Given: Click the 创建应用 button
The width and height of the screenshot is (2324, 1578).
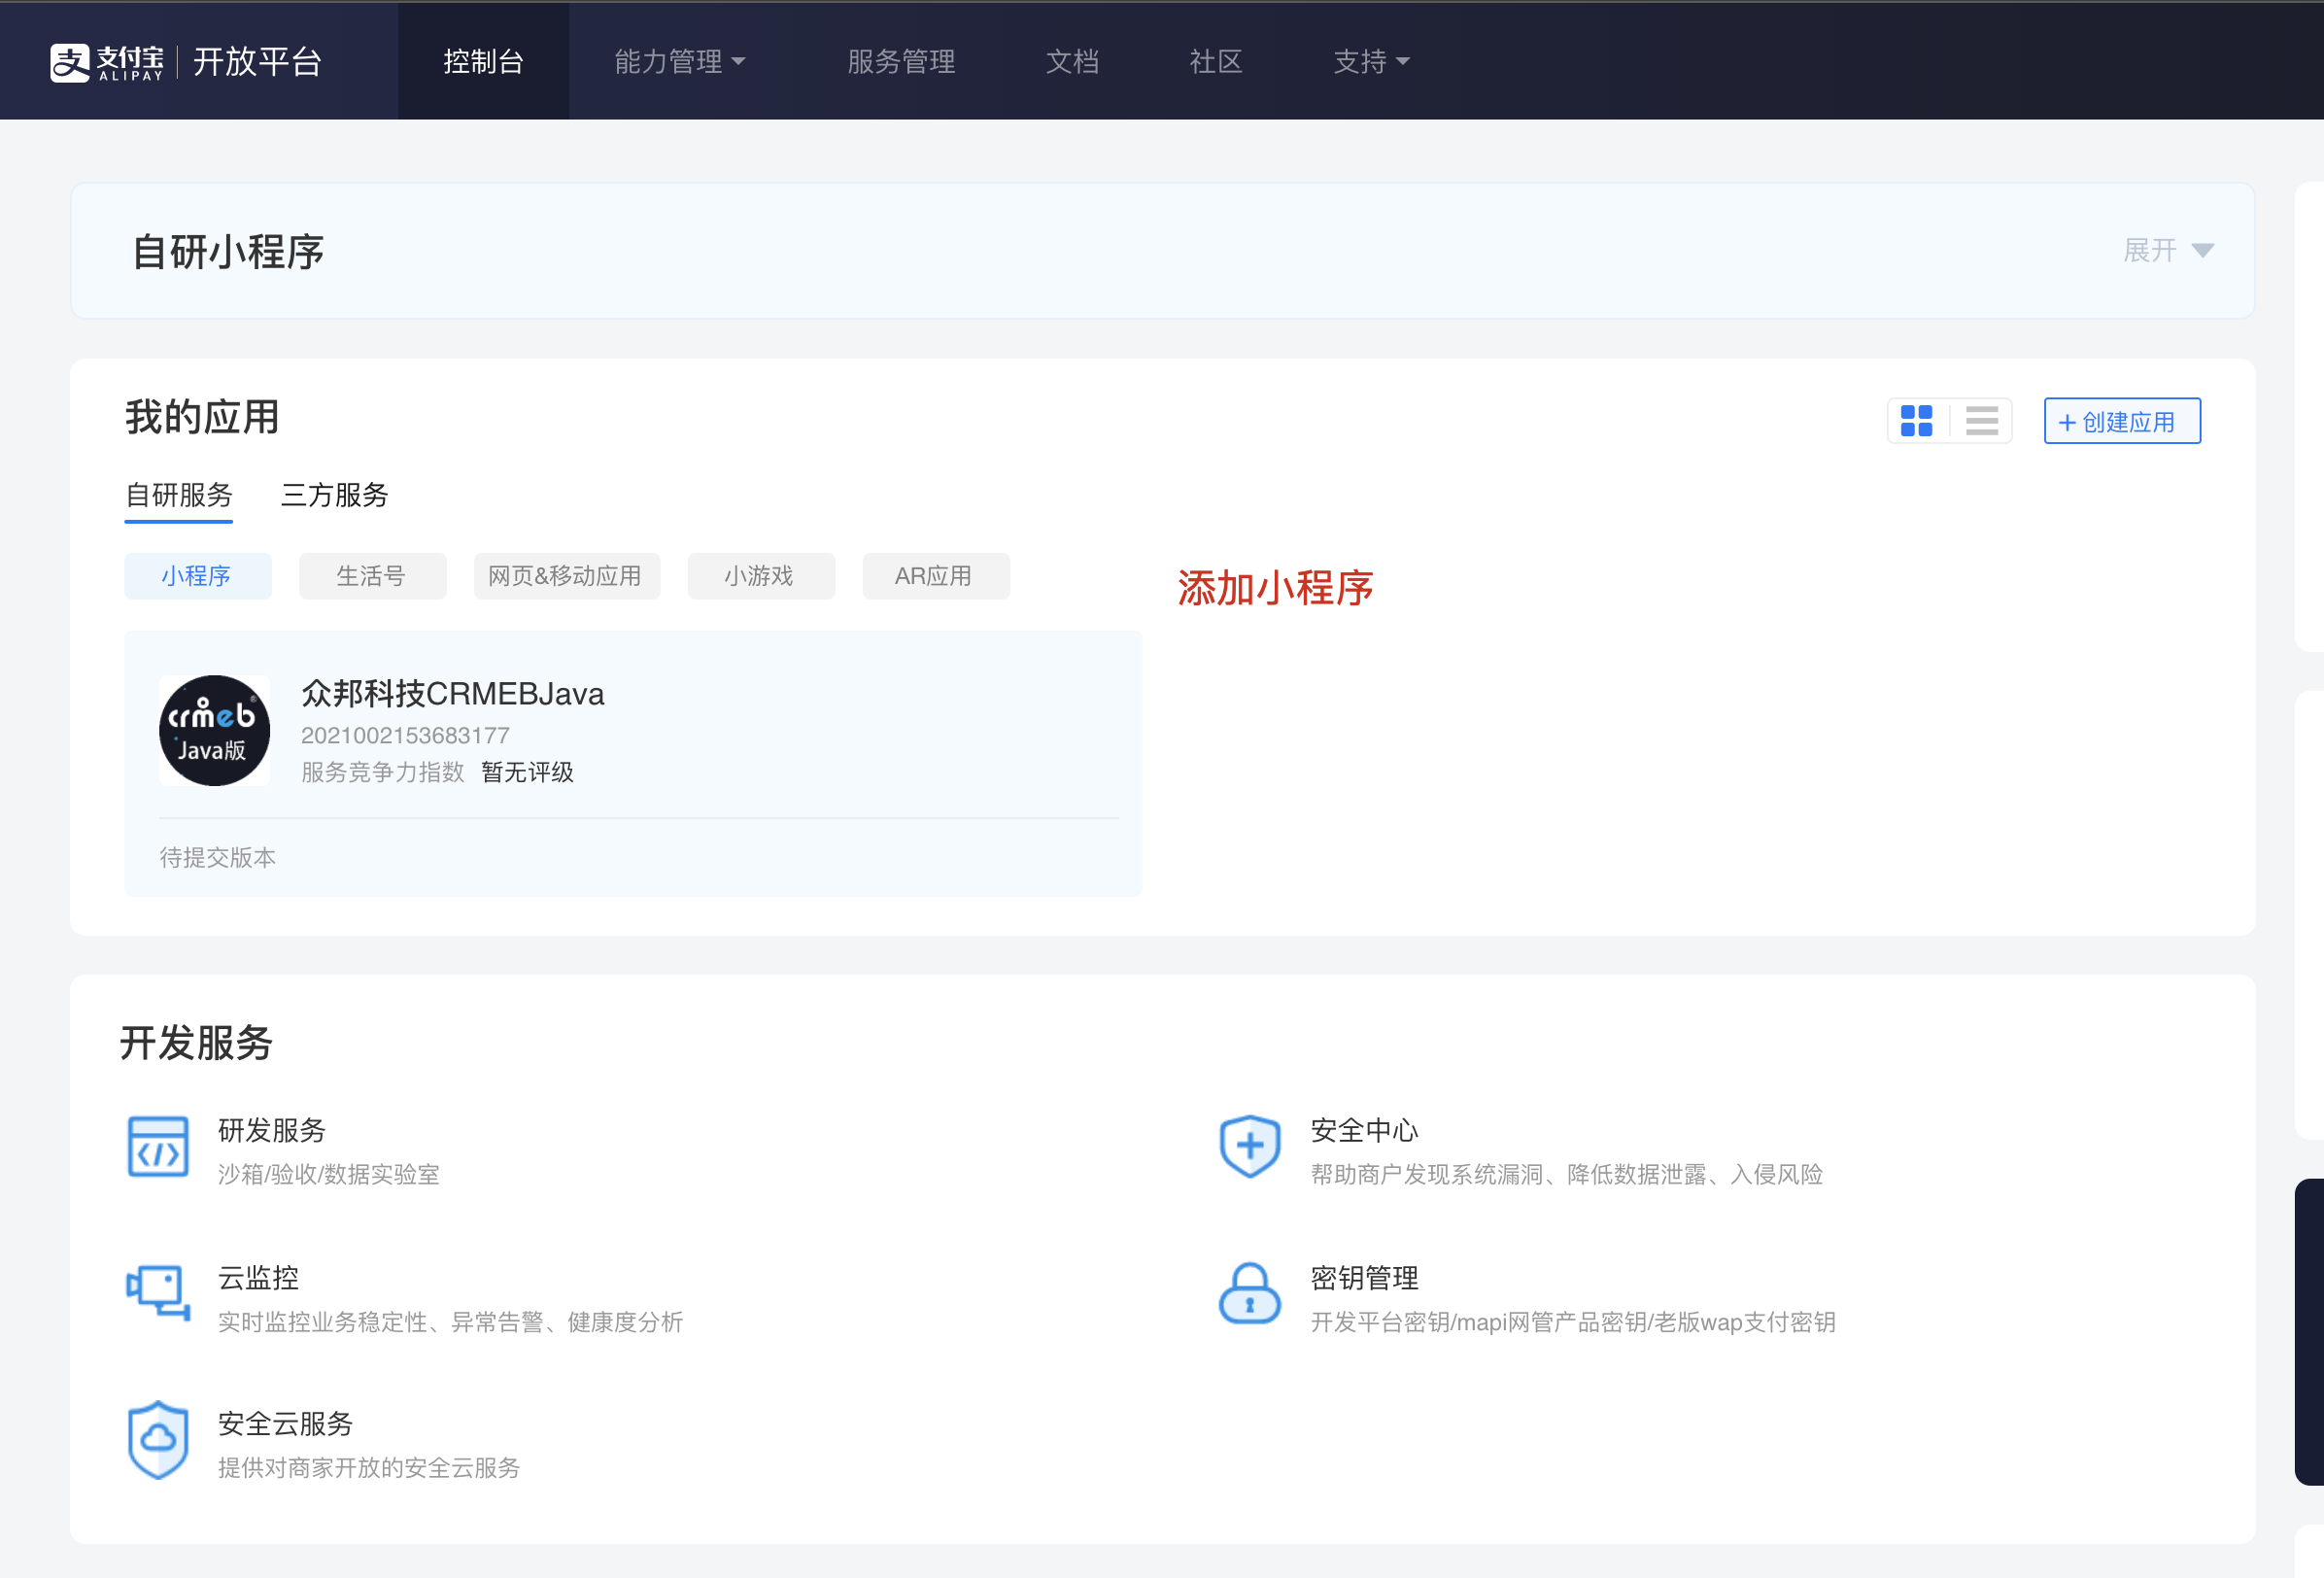Looking at the screenshot, I should [2121, 421].
